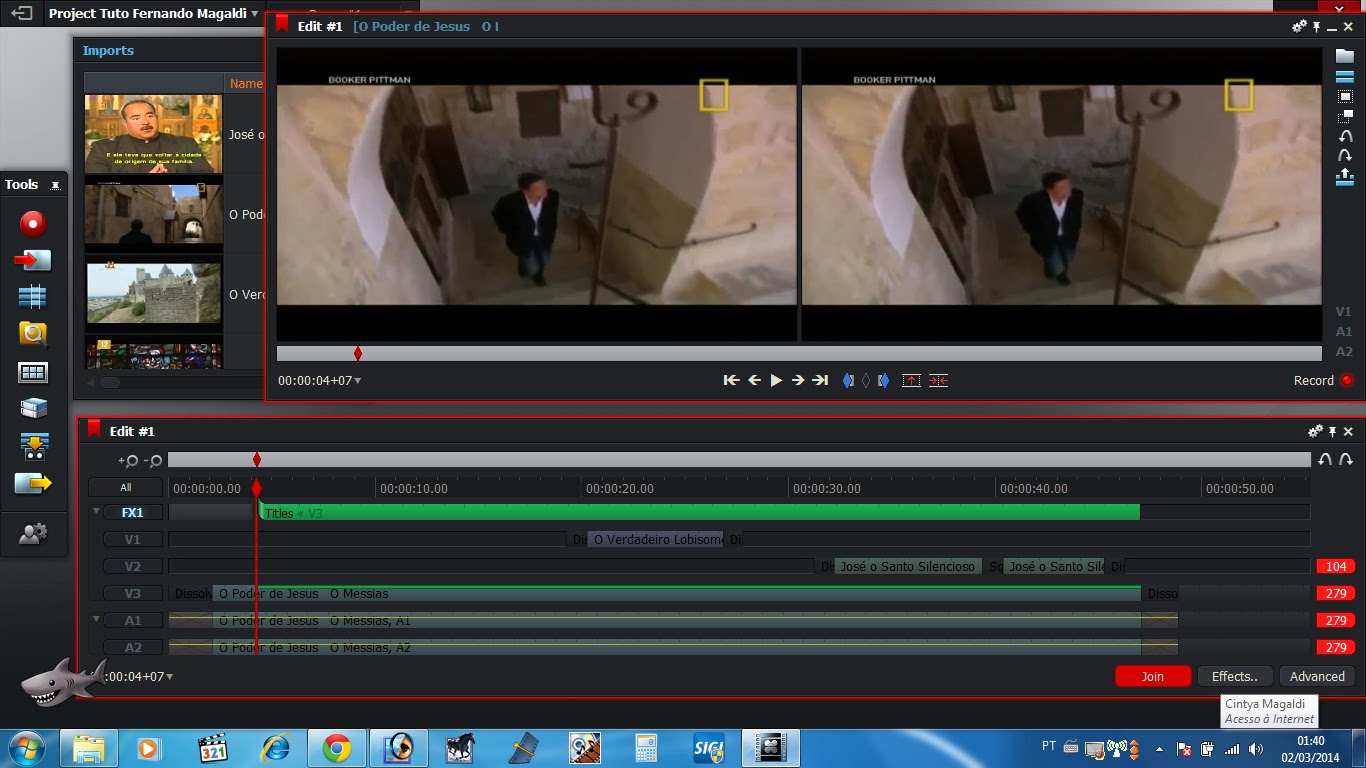
Task: Click the Join button
Action: coord(1153,677)
